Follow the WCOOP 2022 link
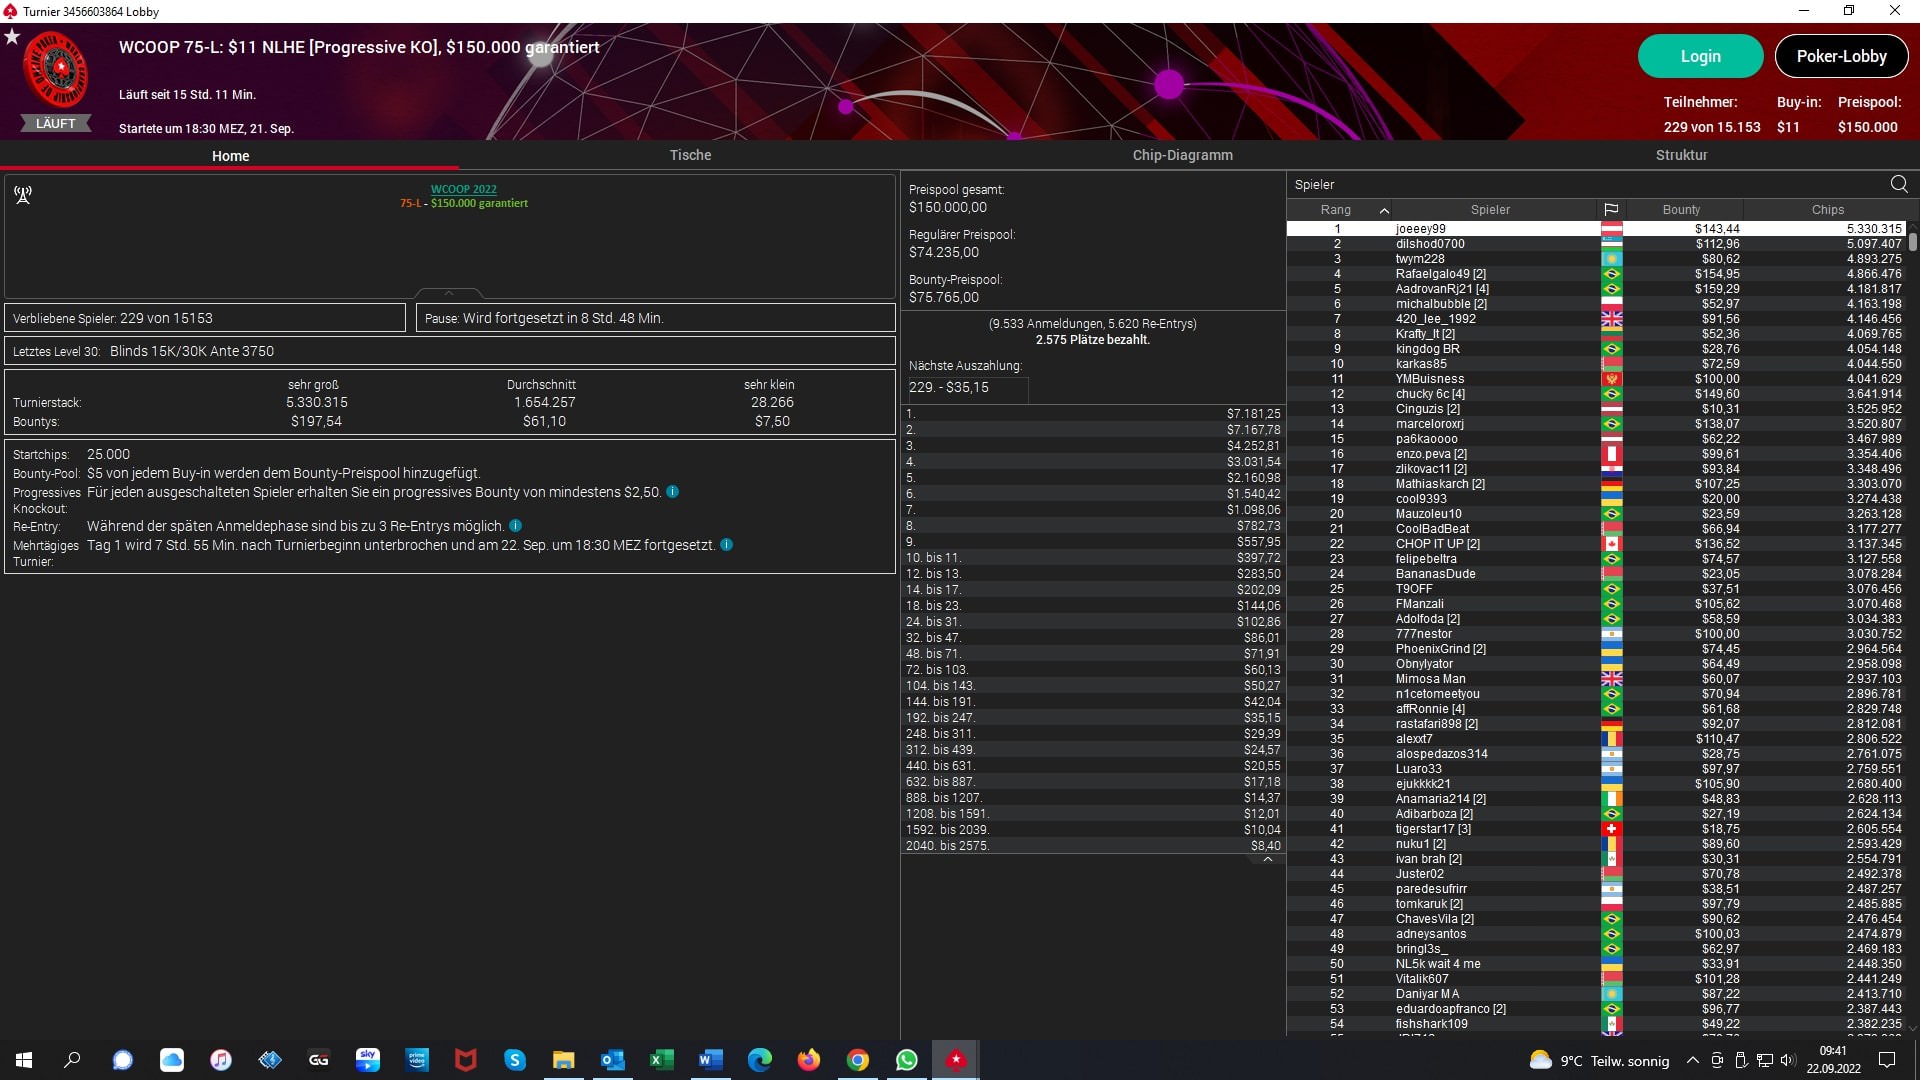The image size is (1920, 1080). [x=464, y=189]
